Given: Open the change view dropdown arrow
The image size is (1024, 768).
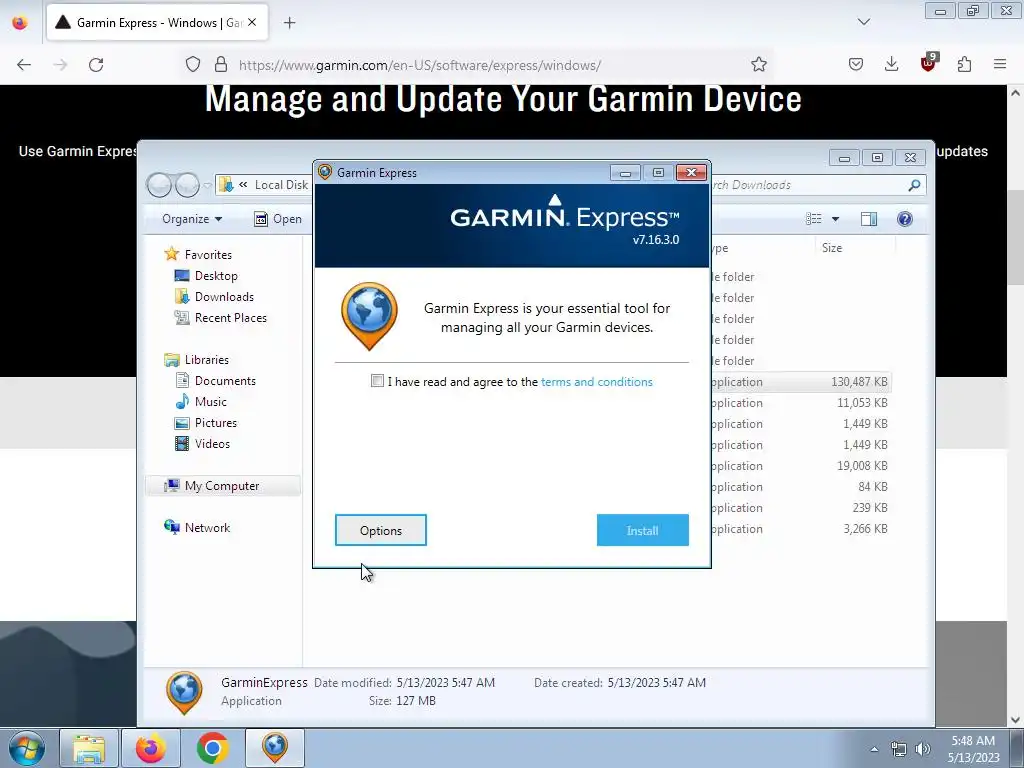Looking at the screenshot, I should (x=835, y=219).
